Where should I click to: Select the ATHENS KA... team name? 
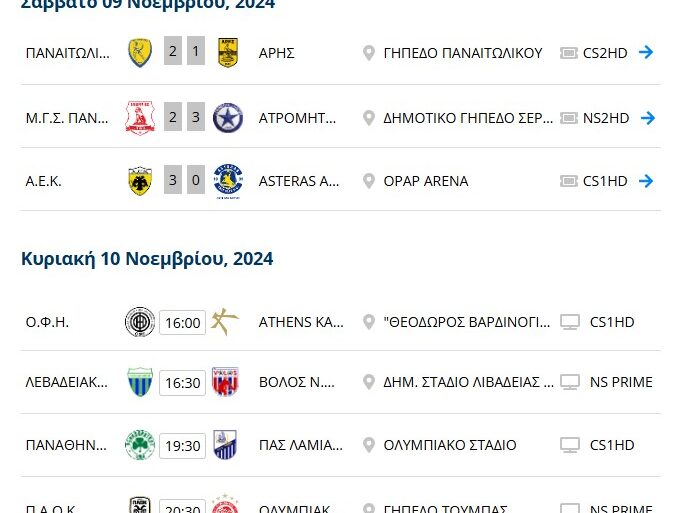[301, 322]
